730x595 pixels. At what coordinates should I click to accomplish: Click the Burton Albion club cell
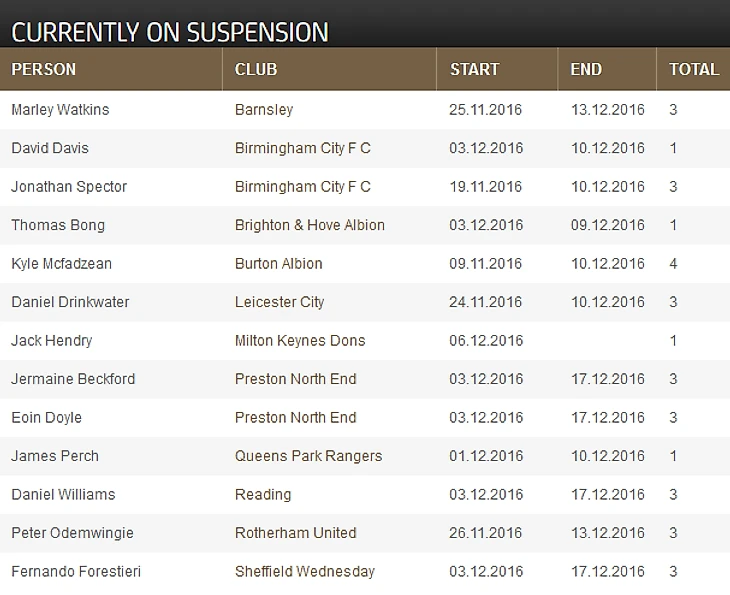tap(279, 264)
